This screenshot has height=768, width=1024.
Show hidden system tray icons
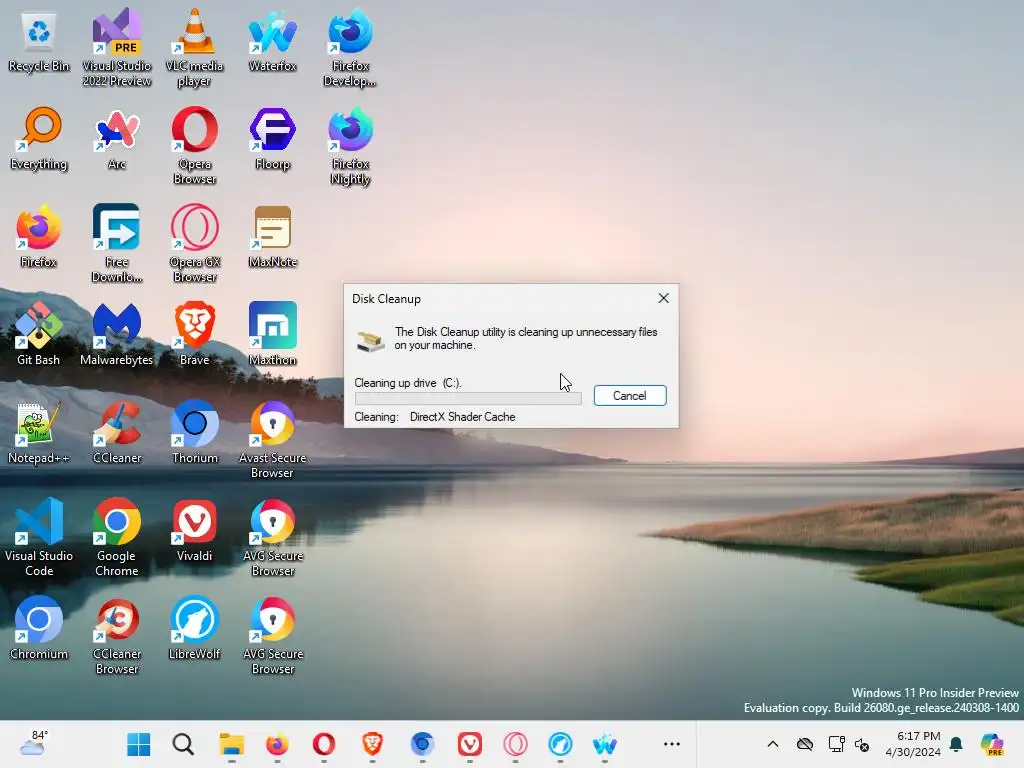pyautogui.click(x=773, y=744)
